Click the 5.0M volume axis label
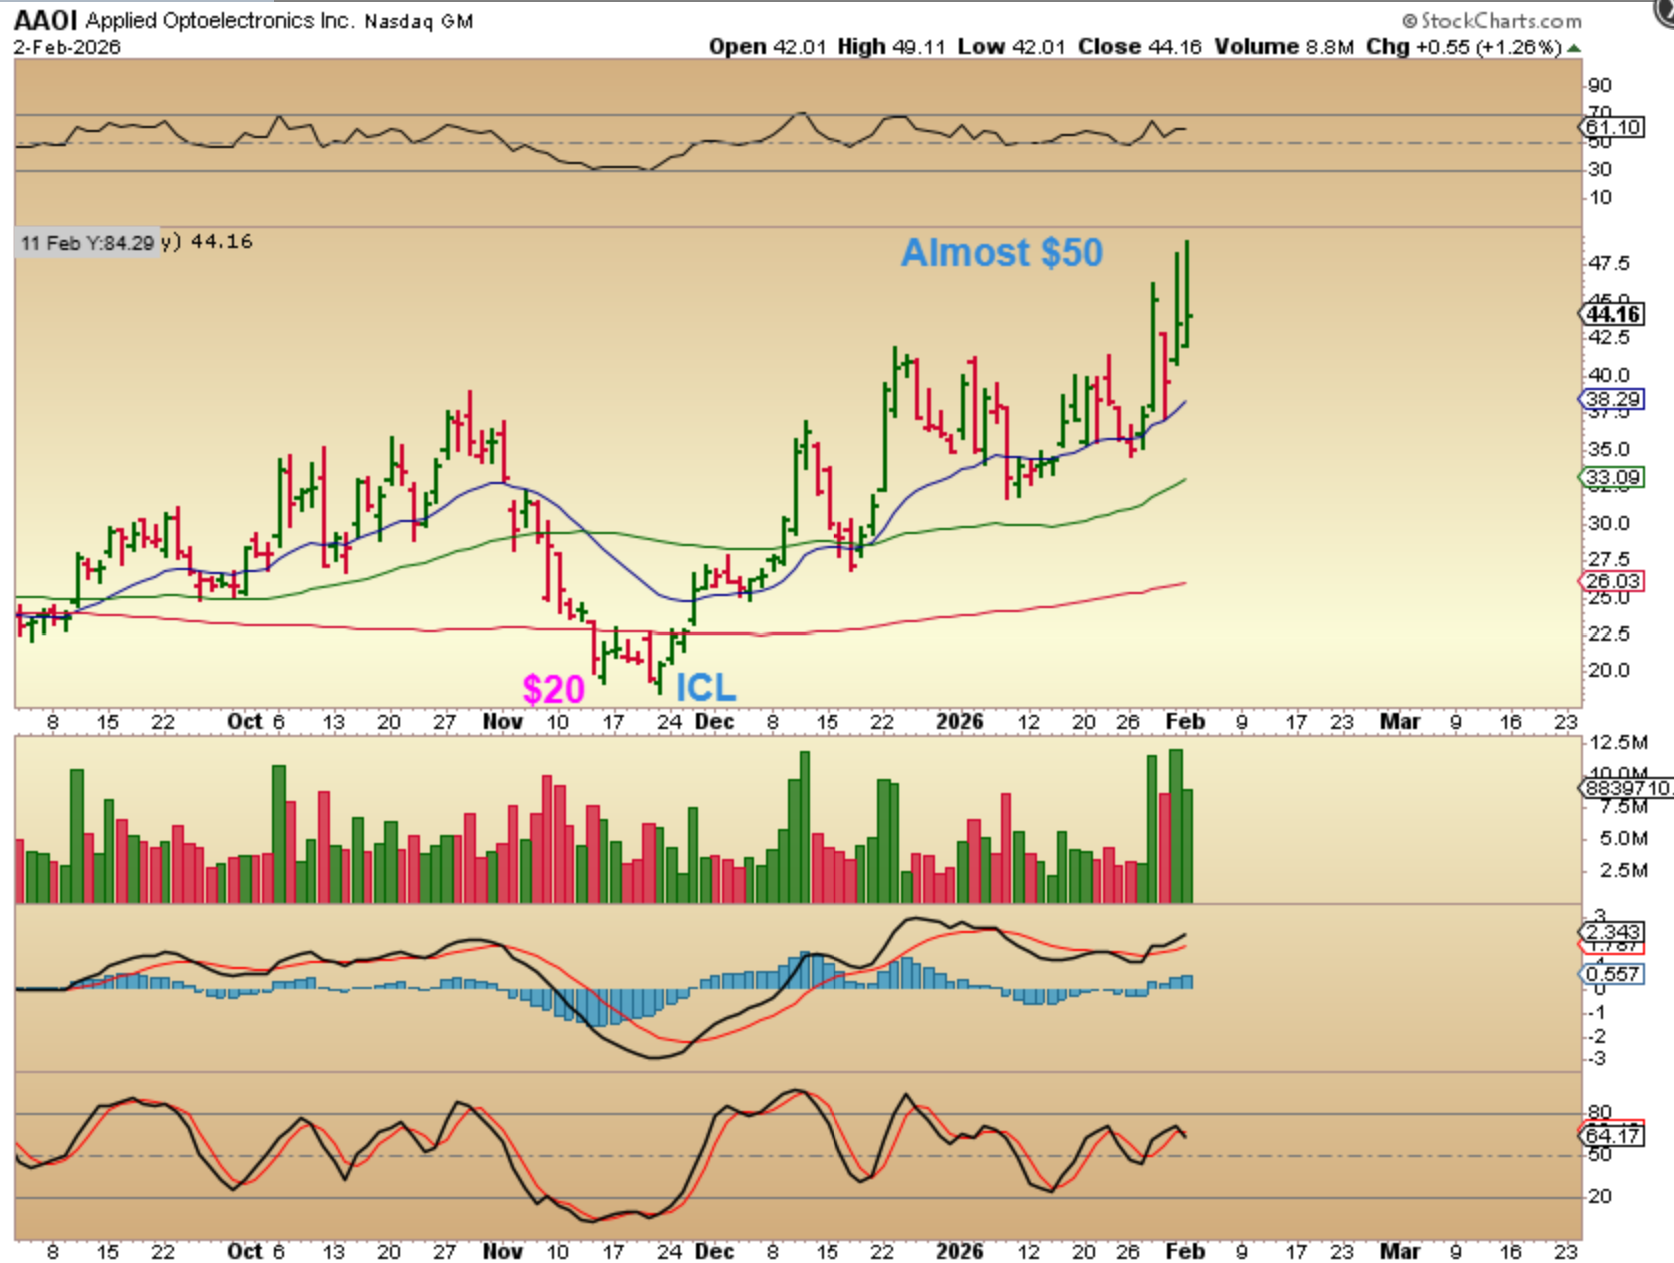The image size is (1674, 1263). tap(1623, 838)
